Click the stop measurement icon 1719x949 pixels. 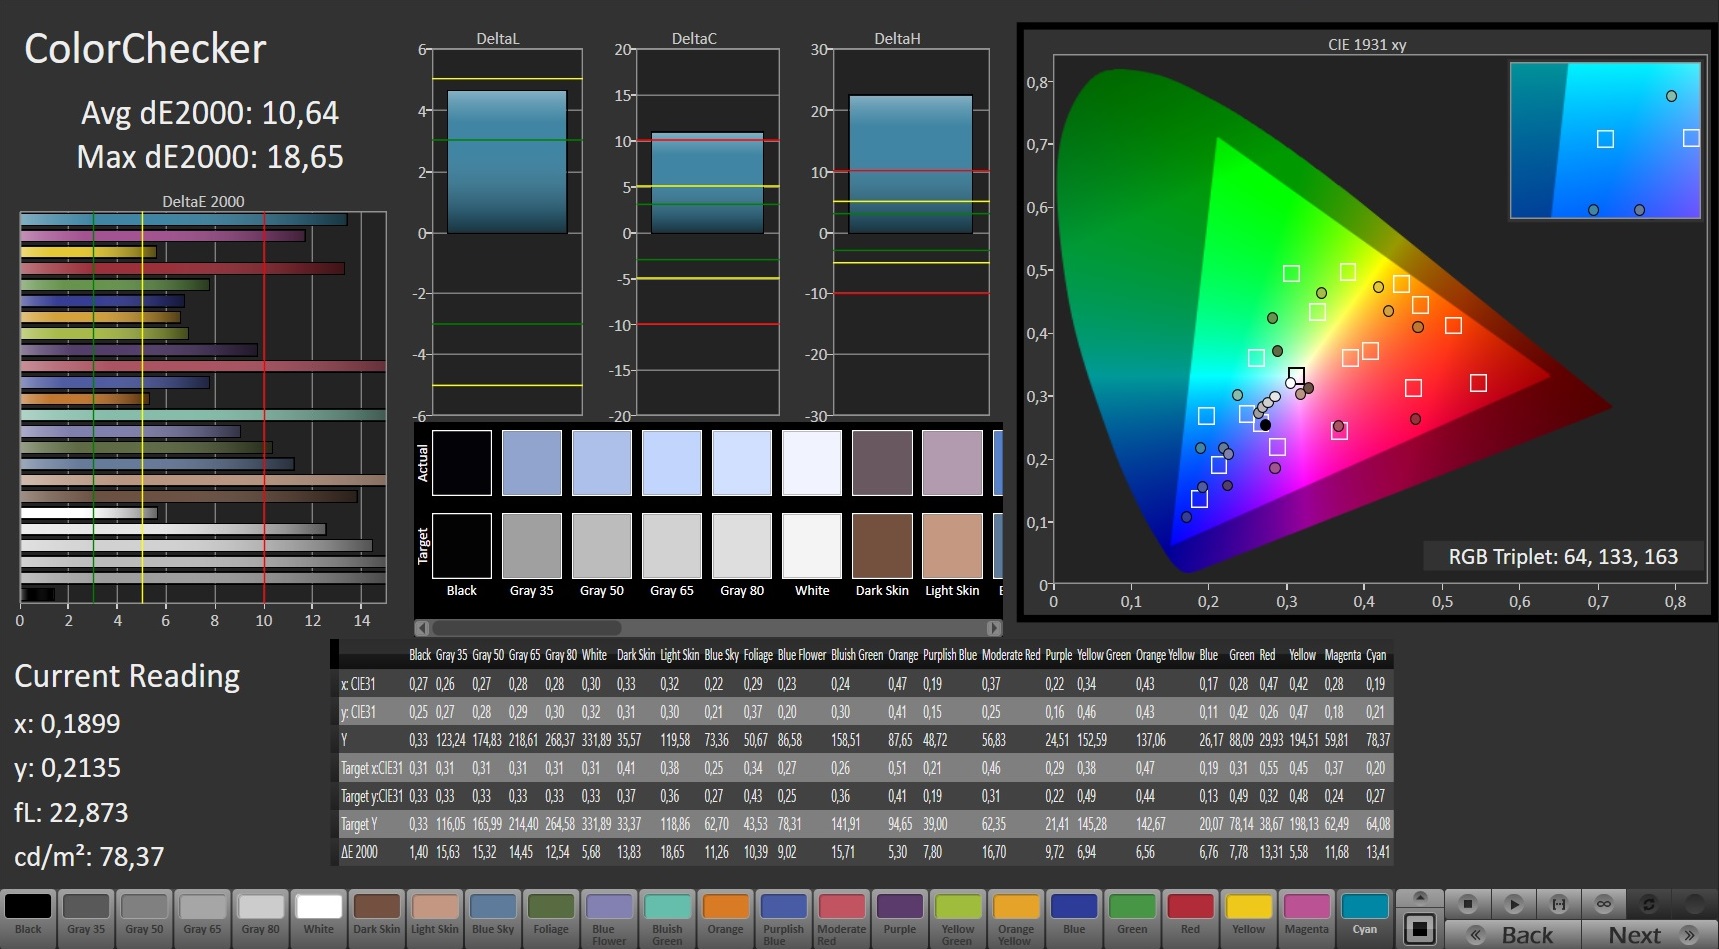click(x=1467, y=904)
